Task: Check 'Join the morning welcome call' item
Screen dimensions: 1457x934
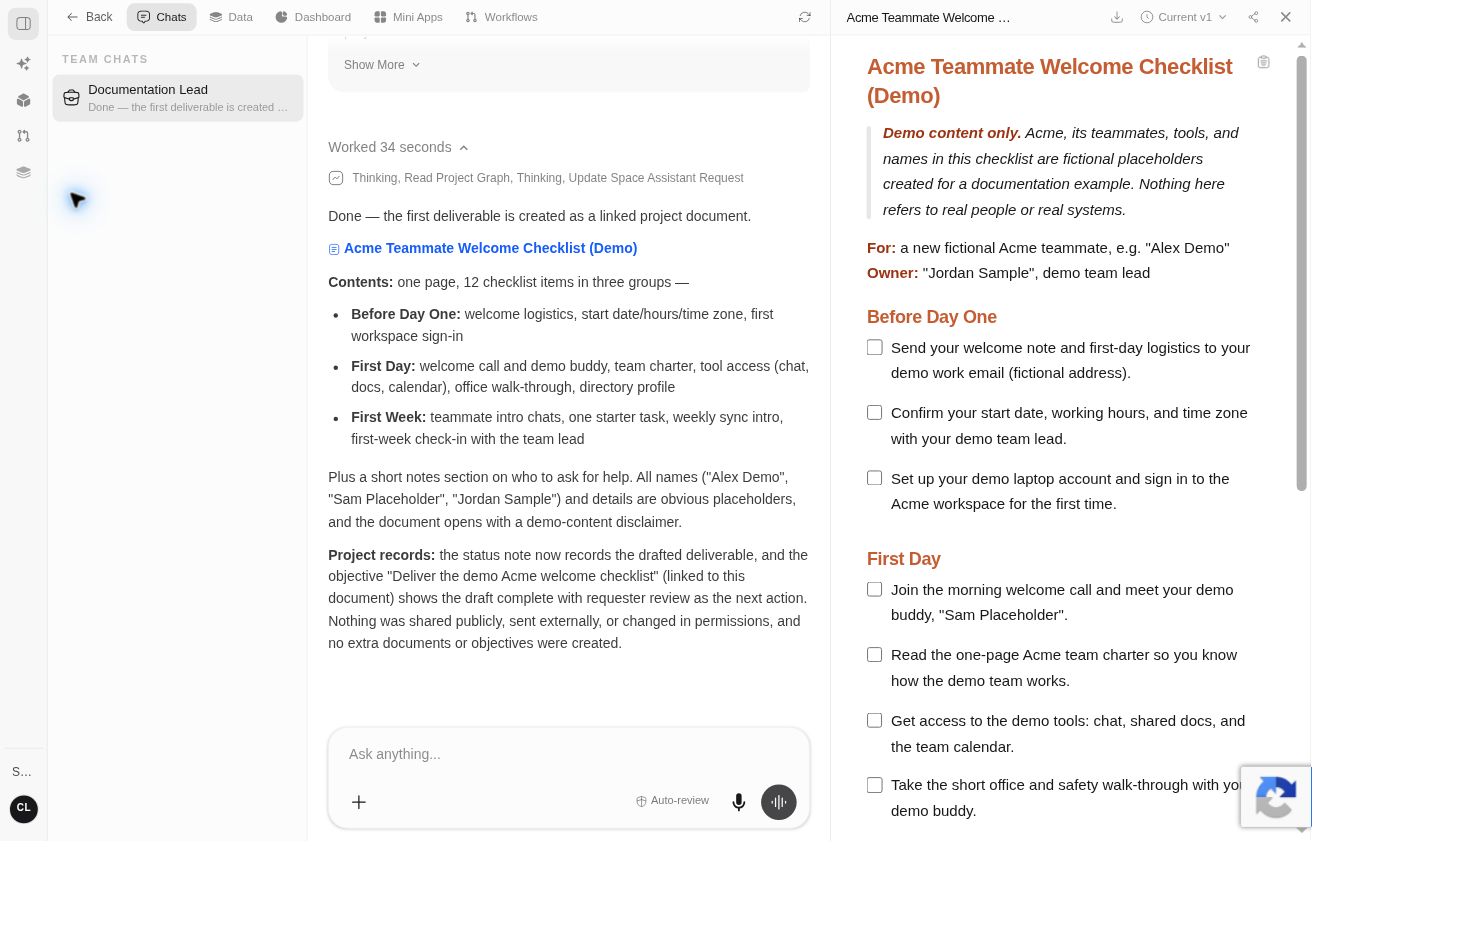Action: [x=875, y=590]
